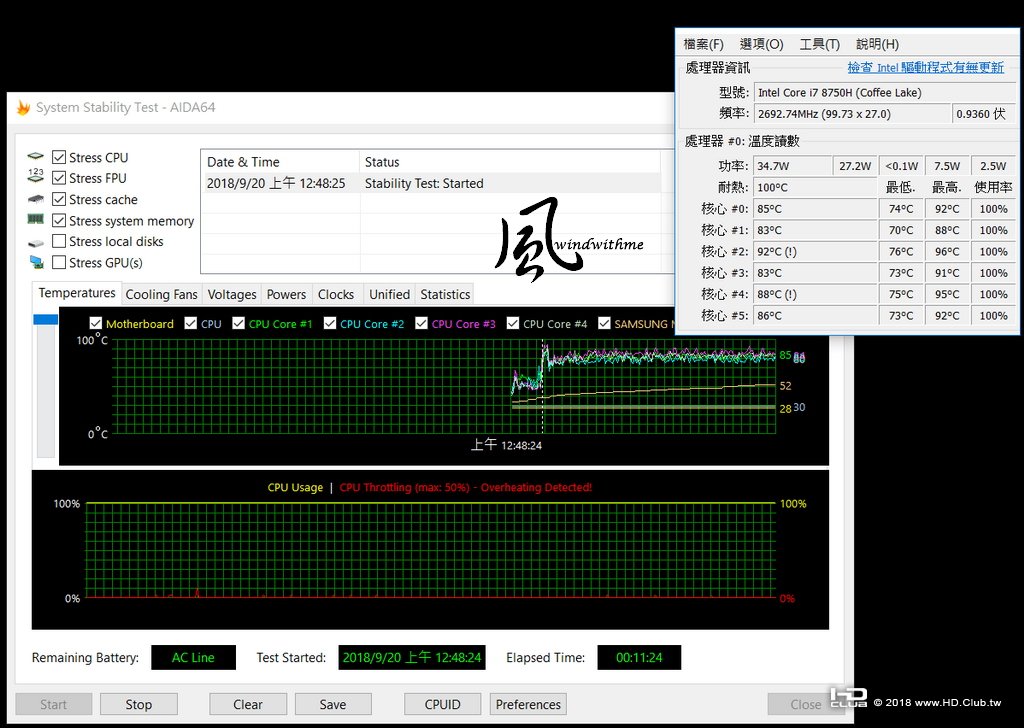Select the Temperatures tab

pyautogui.click(x=77, y=293)
